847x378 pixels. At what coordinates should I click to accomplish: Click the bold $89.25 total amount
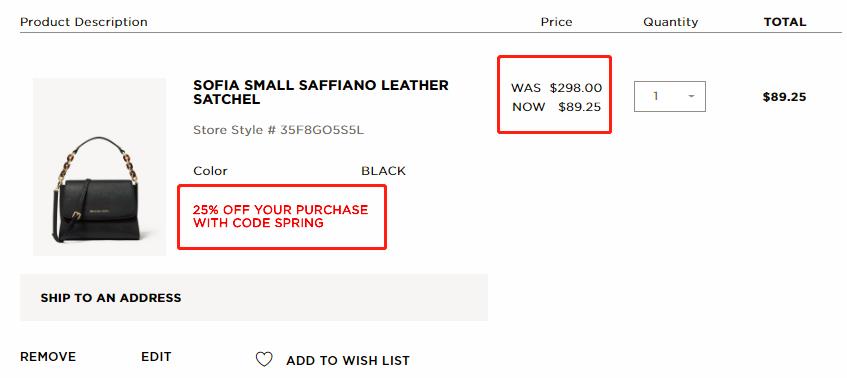click(784, 97)
